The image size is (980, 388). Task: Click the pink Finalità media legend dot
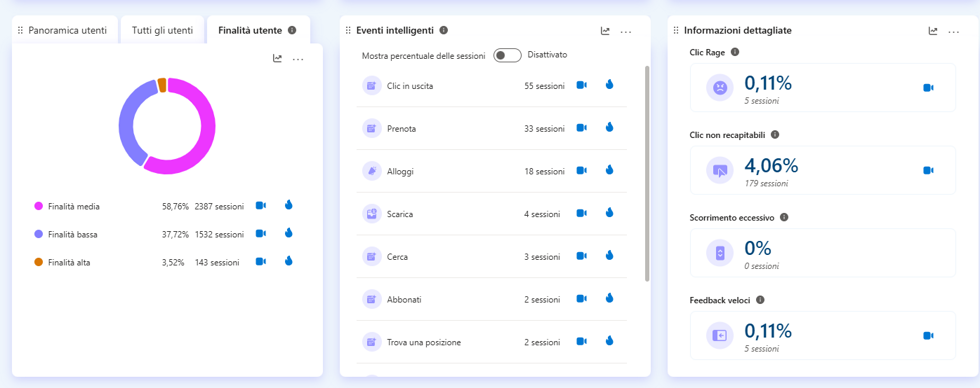[39, 206]
